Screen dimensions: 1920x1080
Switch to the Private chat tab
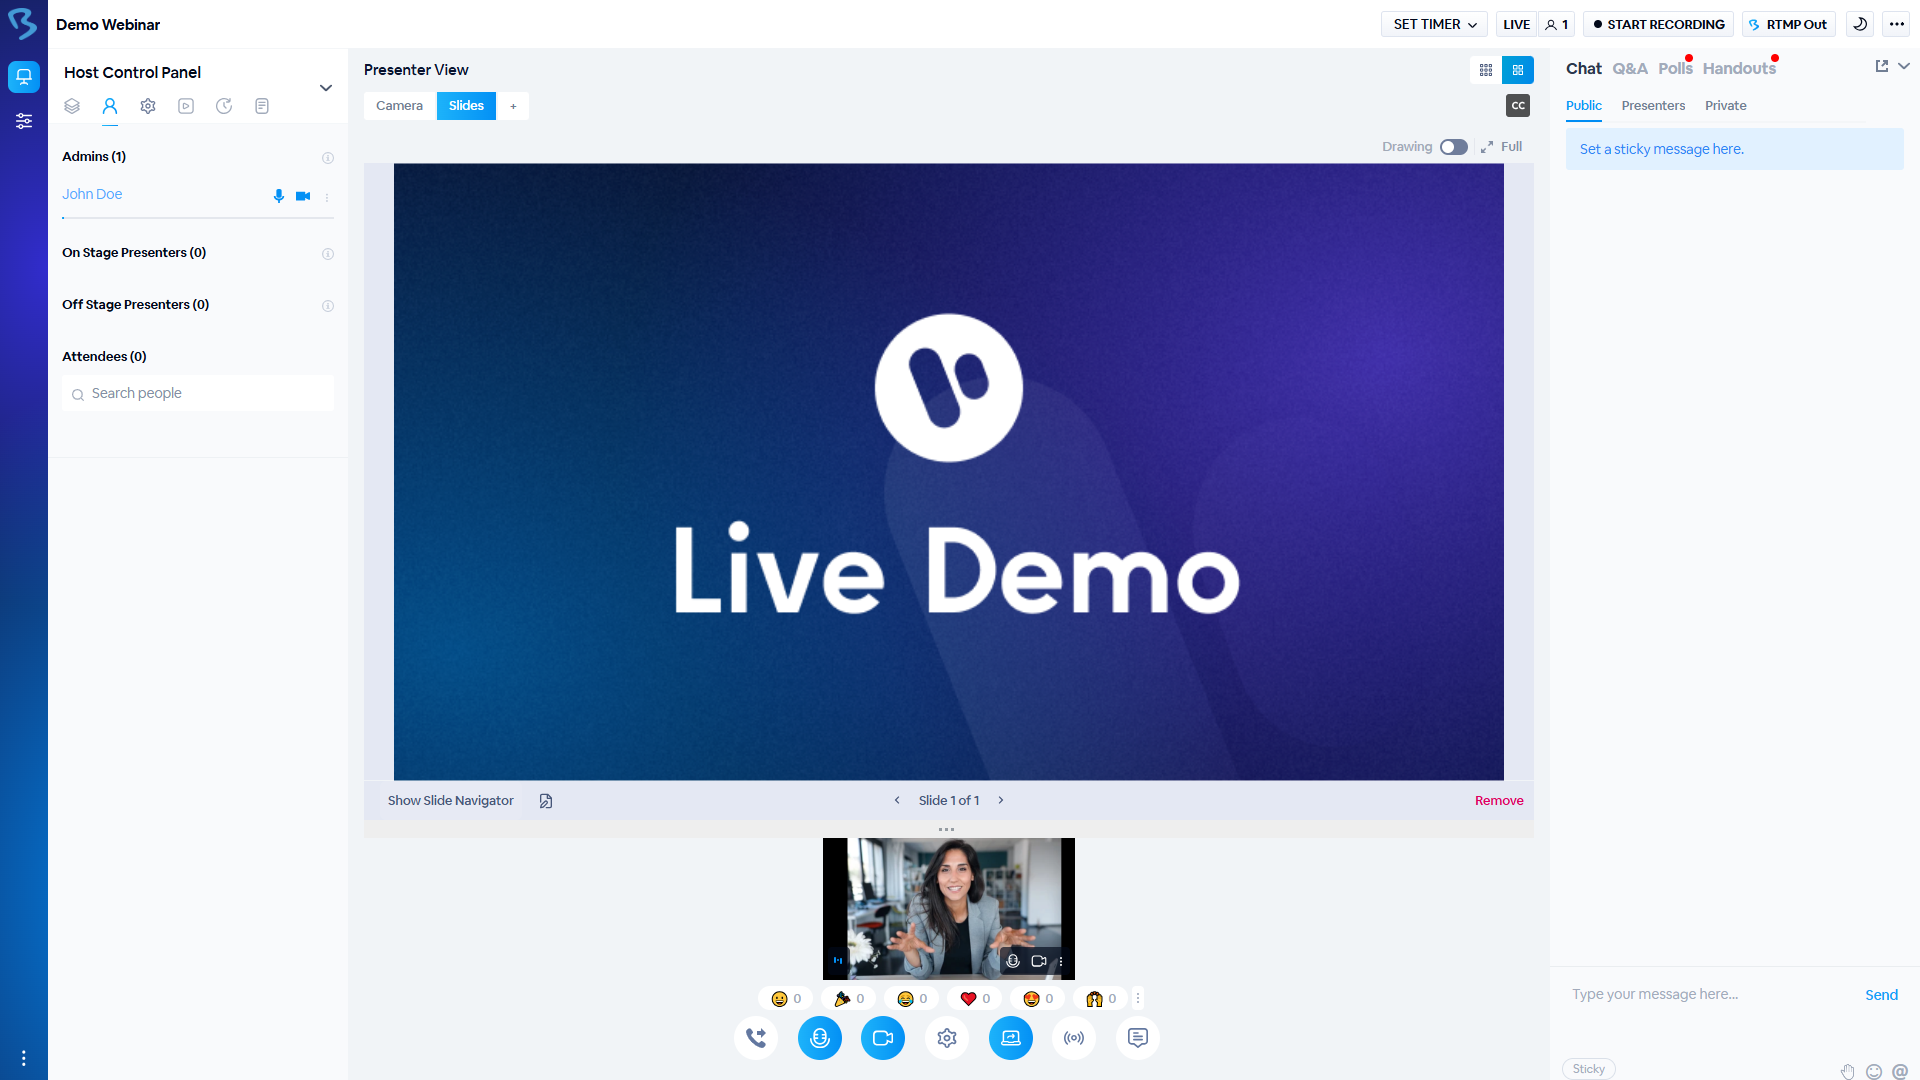tap(1726, 106)
